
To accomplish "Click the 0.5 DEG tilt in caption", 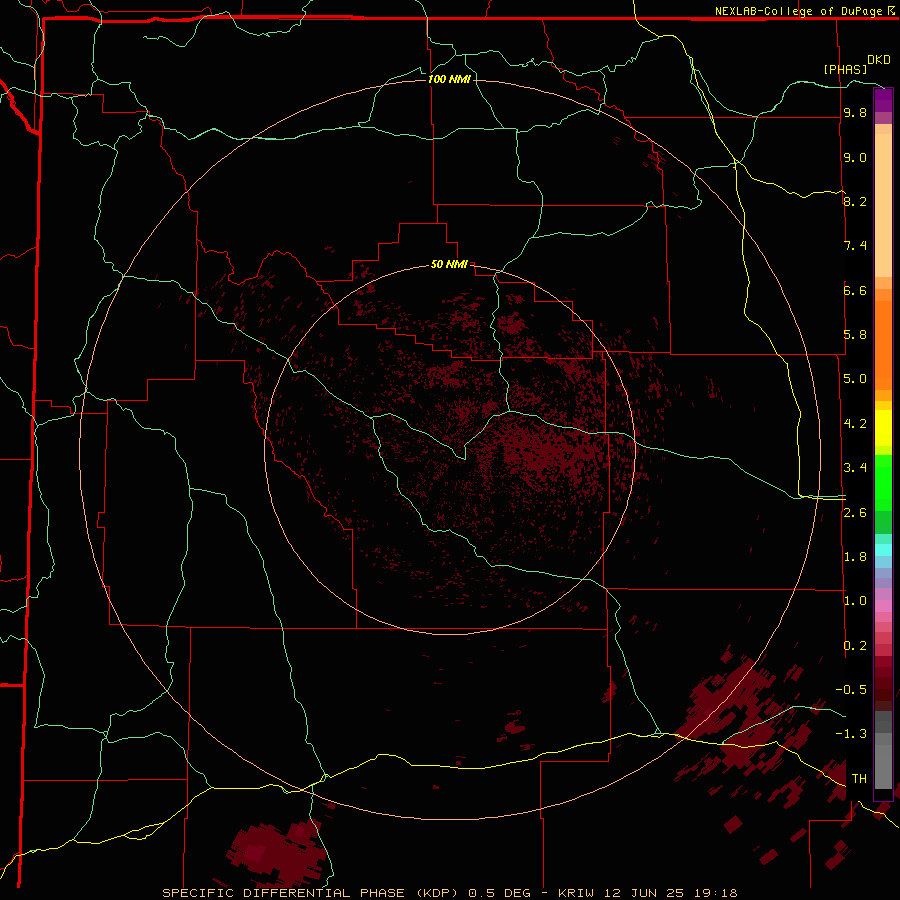I will pos(499,893).
